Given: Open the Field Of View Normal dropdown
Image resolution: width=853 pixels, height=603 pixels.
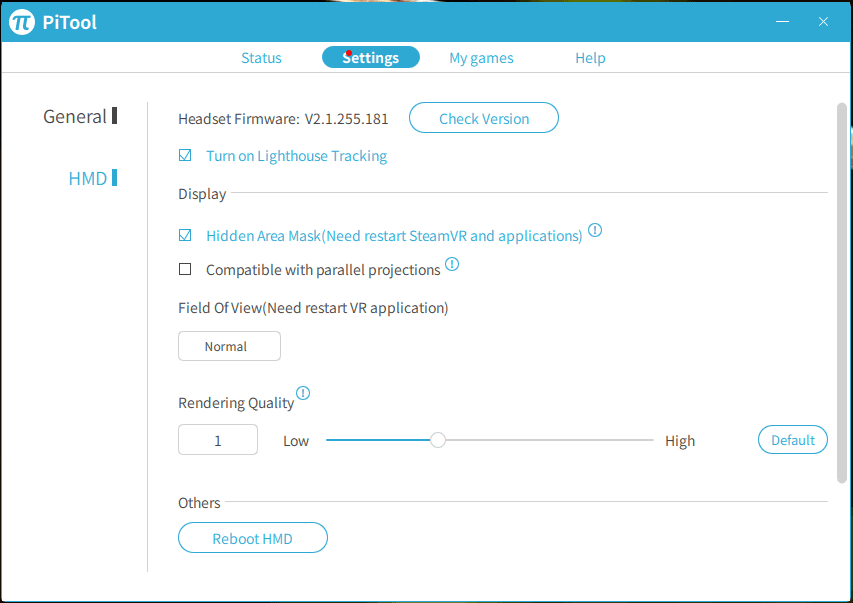Looking at the screenshot, I should pyautogui.click(x=230, y=346).
